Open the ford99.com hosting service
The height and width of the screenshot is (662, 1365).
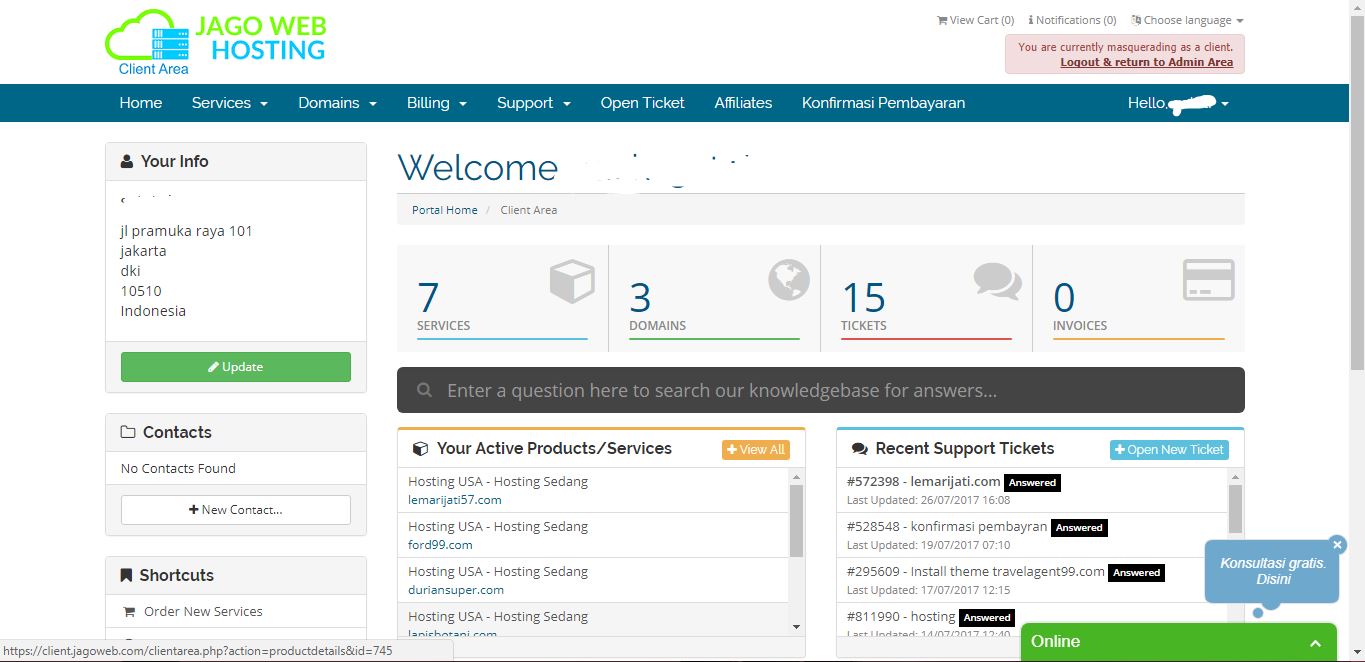pos(593,535)
